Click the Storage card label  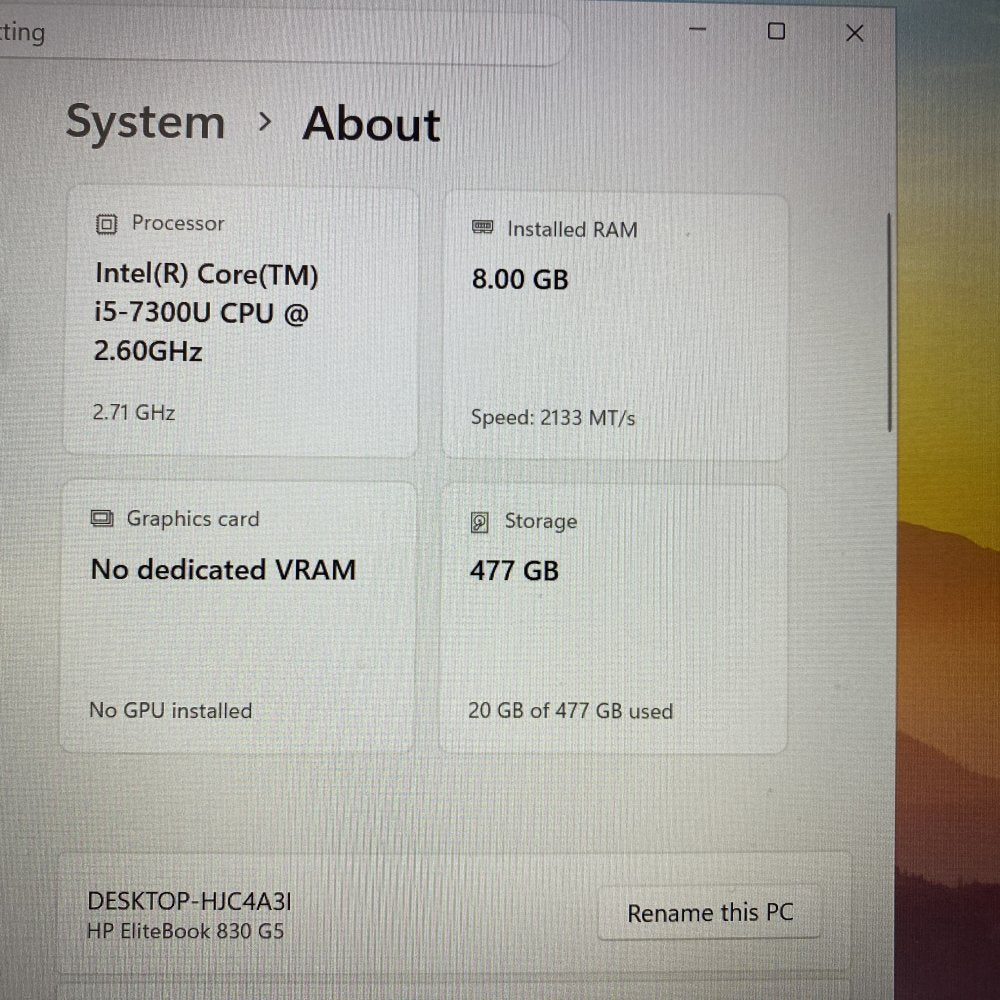point(541,521)
